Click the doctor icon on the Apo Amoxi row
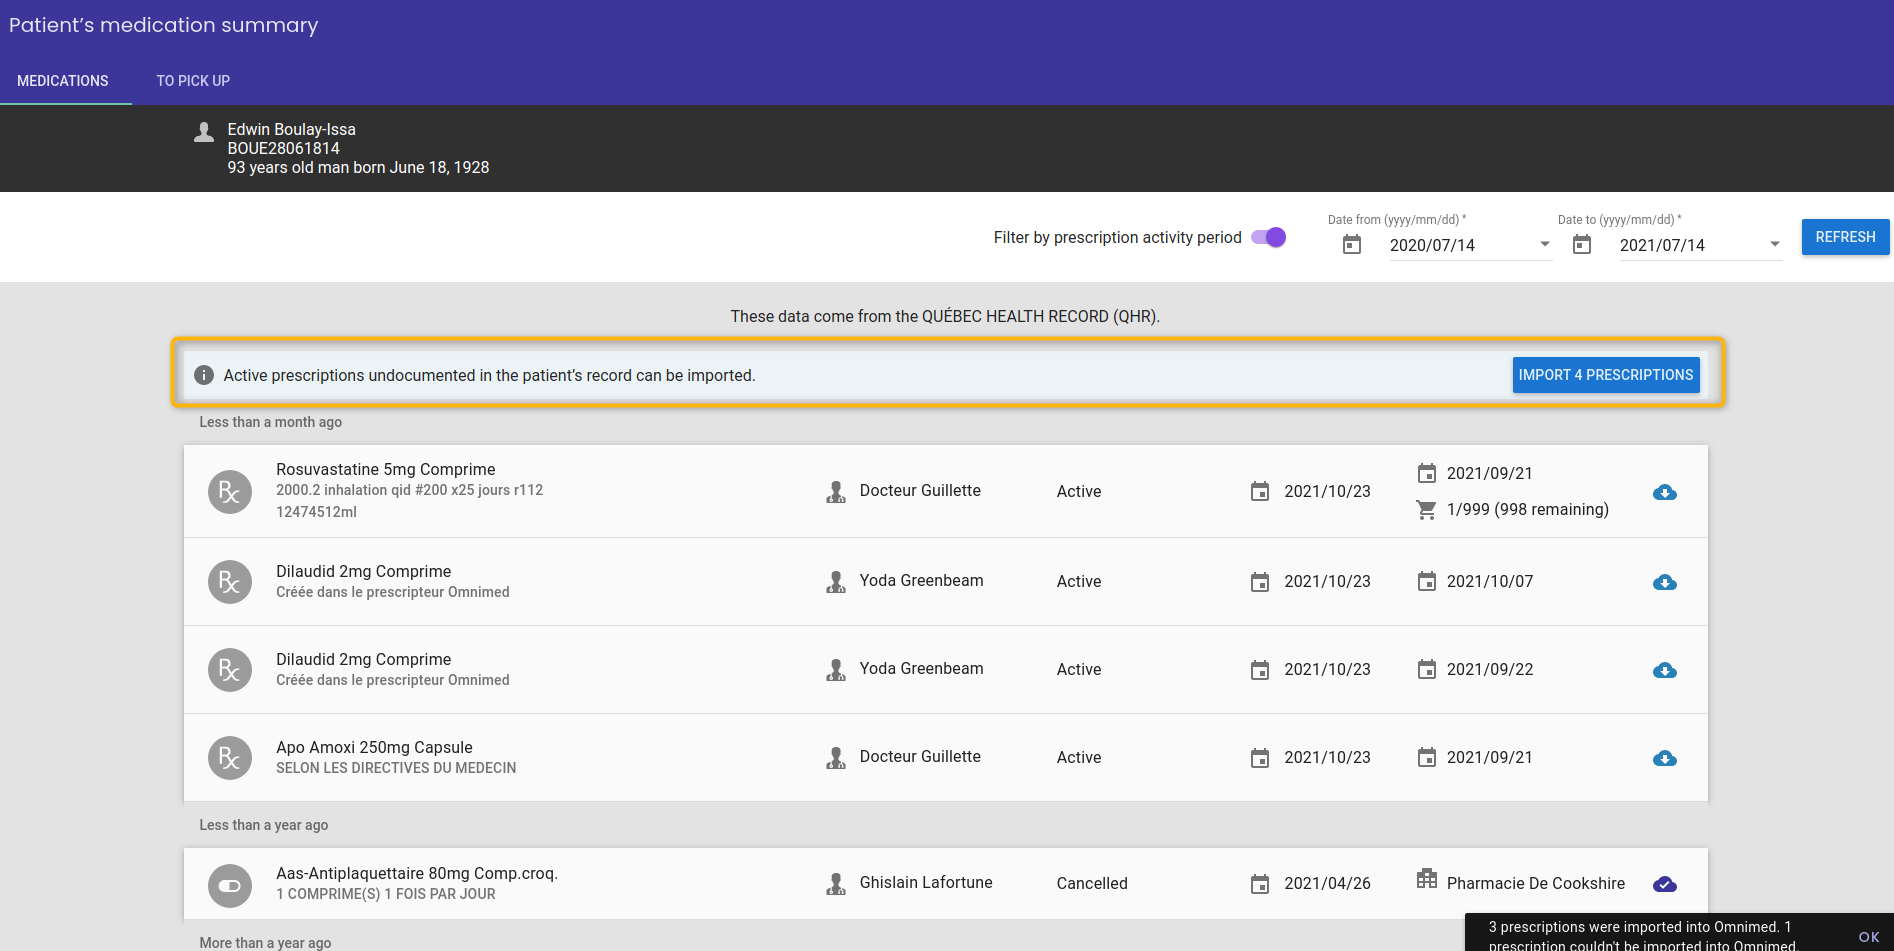1894x951 pixels. (836, 758)
